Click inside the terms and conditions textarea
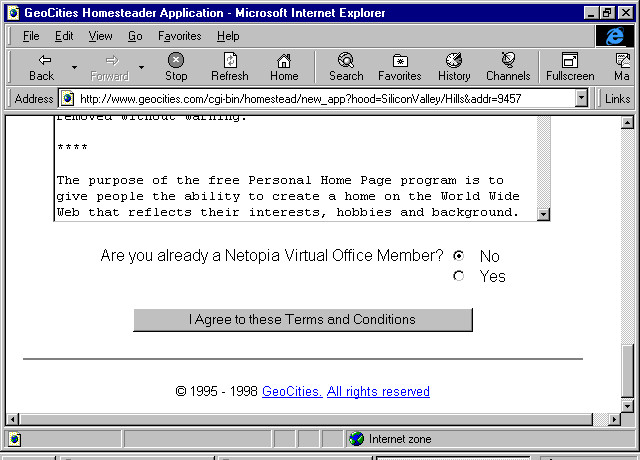Screen dimensions: 640x460 (296, 168)
